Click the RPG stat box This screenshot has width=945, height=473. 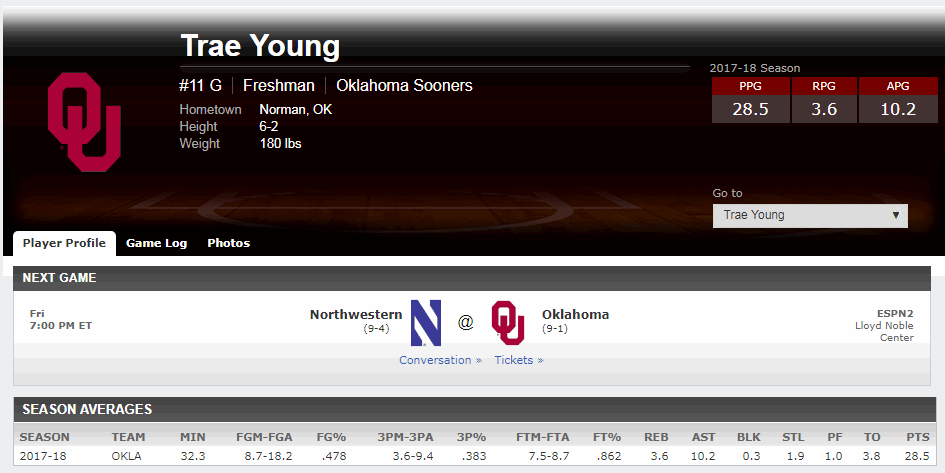[824, 100]
